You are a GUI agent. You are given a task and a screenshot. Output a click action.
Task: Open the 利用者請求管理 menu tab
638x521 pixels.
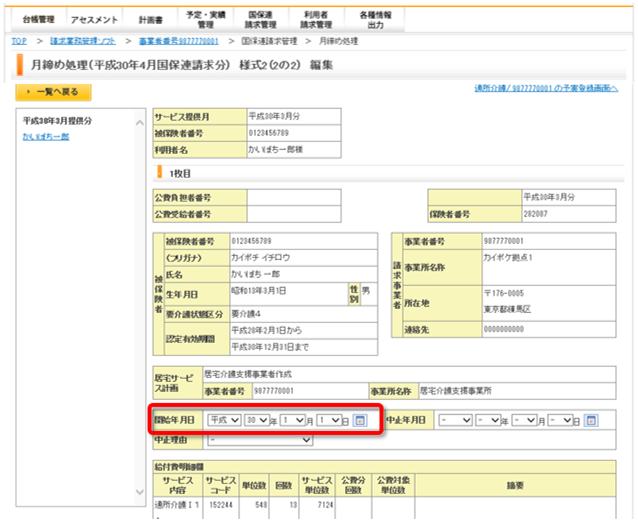click(x=316, y=20)
